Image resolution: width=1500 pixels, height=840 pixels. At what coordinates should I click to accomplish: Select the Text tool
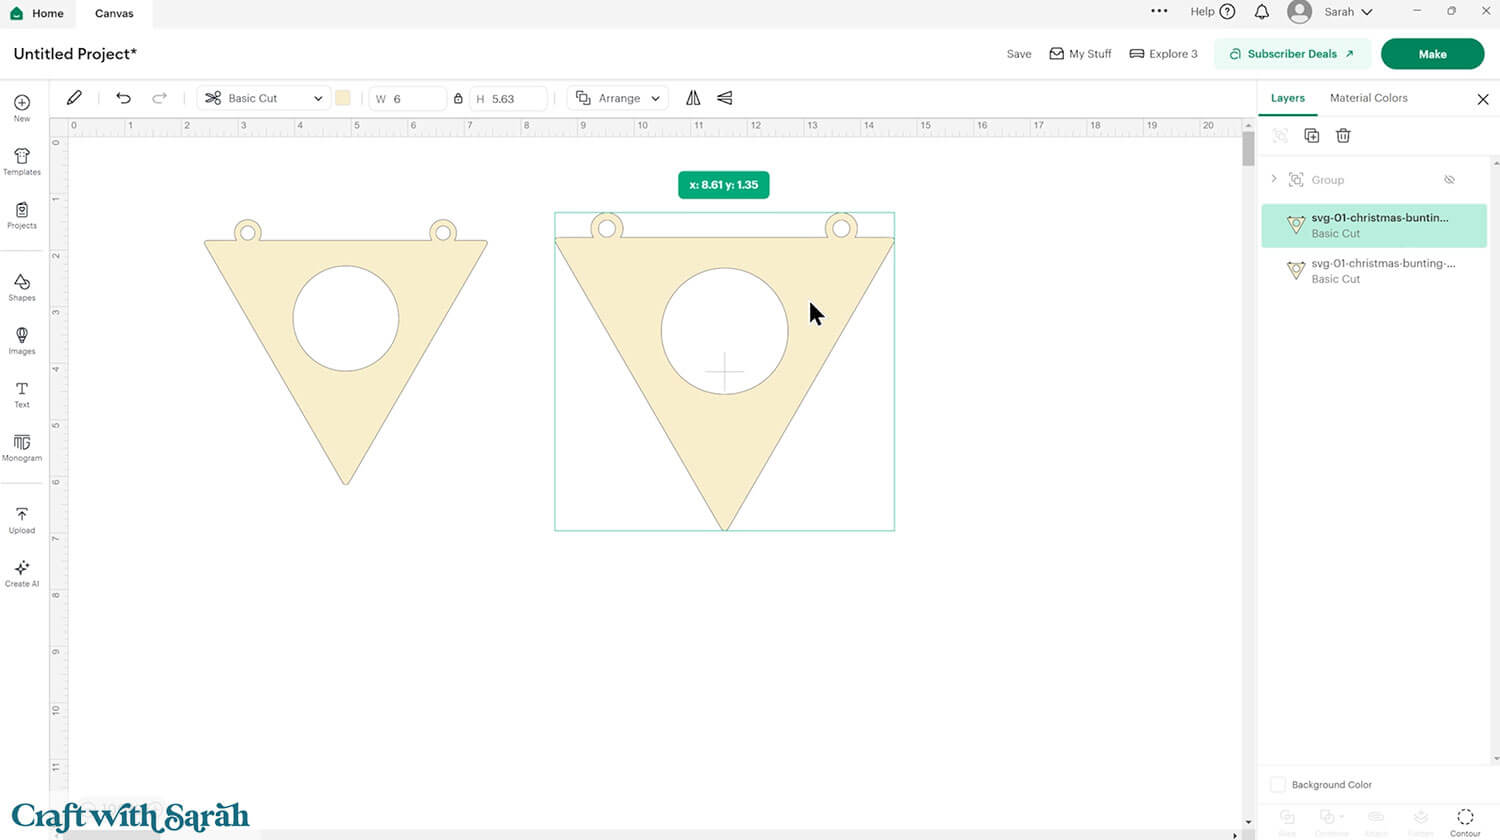point(21,394)
